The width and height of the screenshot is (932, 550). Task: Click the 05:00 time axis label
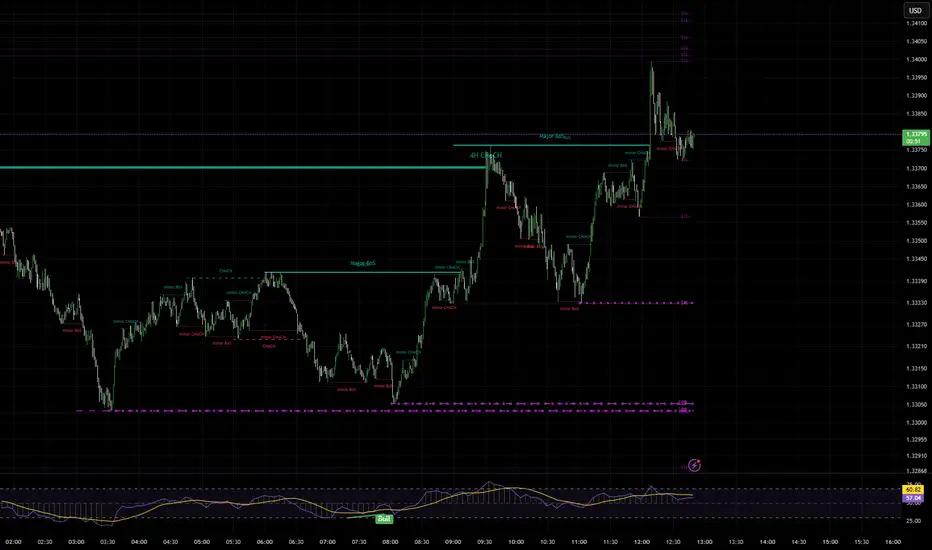[x=202, y=542]
